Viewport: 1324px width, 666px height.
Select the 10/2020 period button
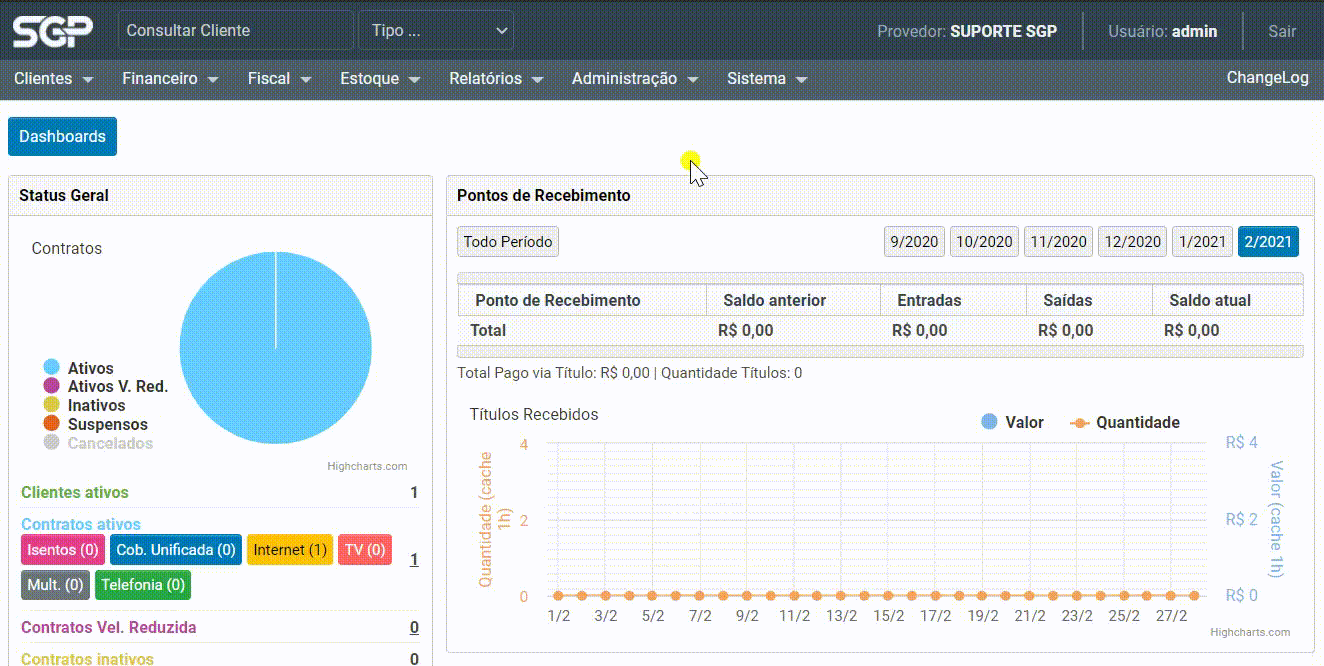(x=985, y=242)
